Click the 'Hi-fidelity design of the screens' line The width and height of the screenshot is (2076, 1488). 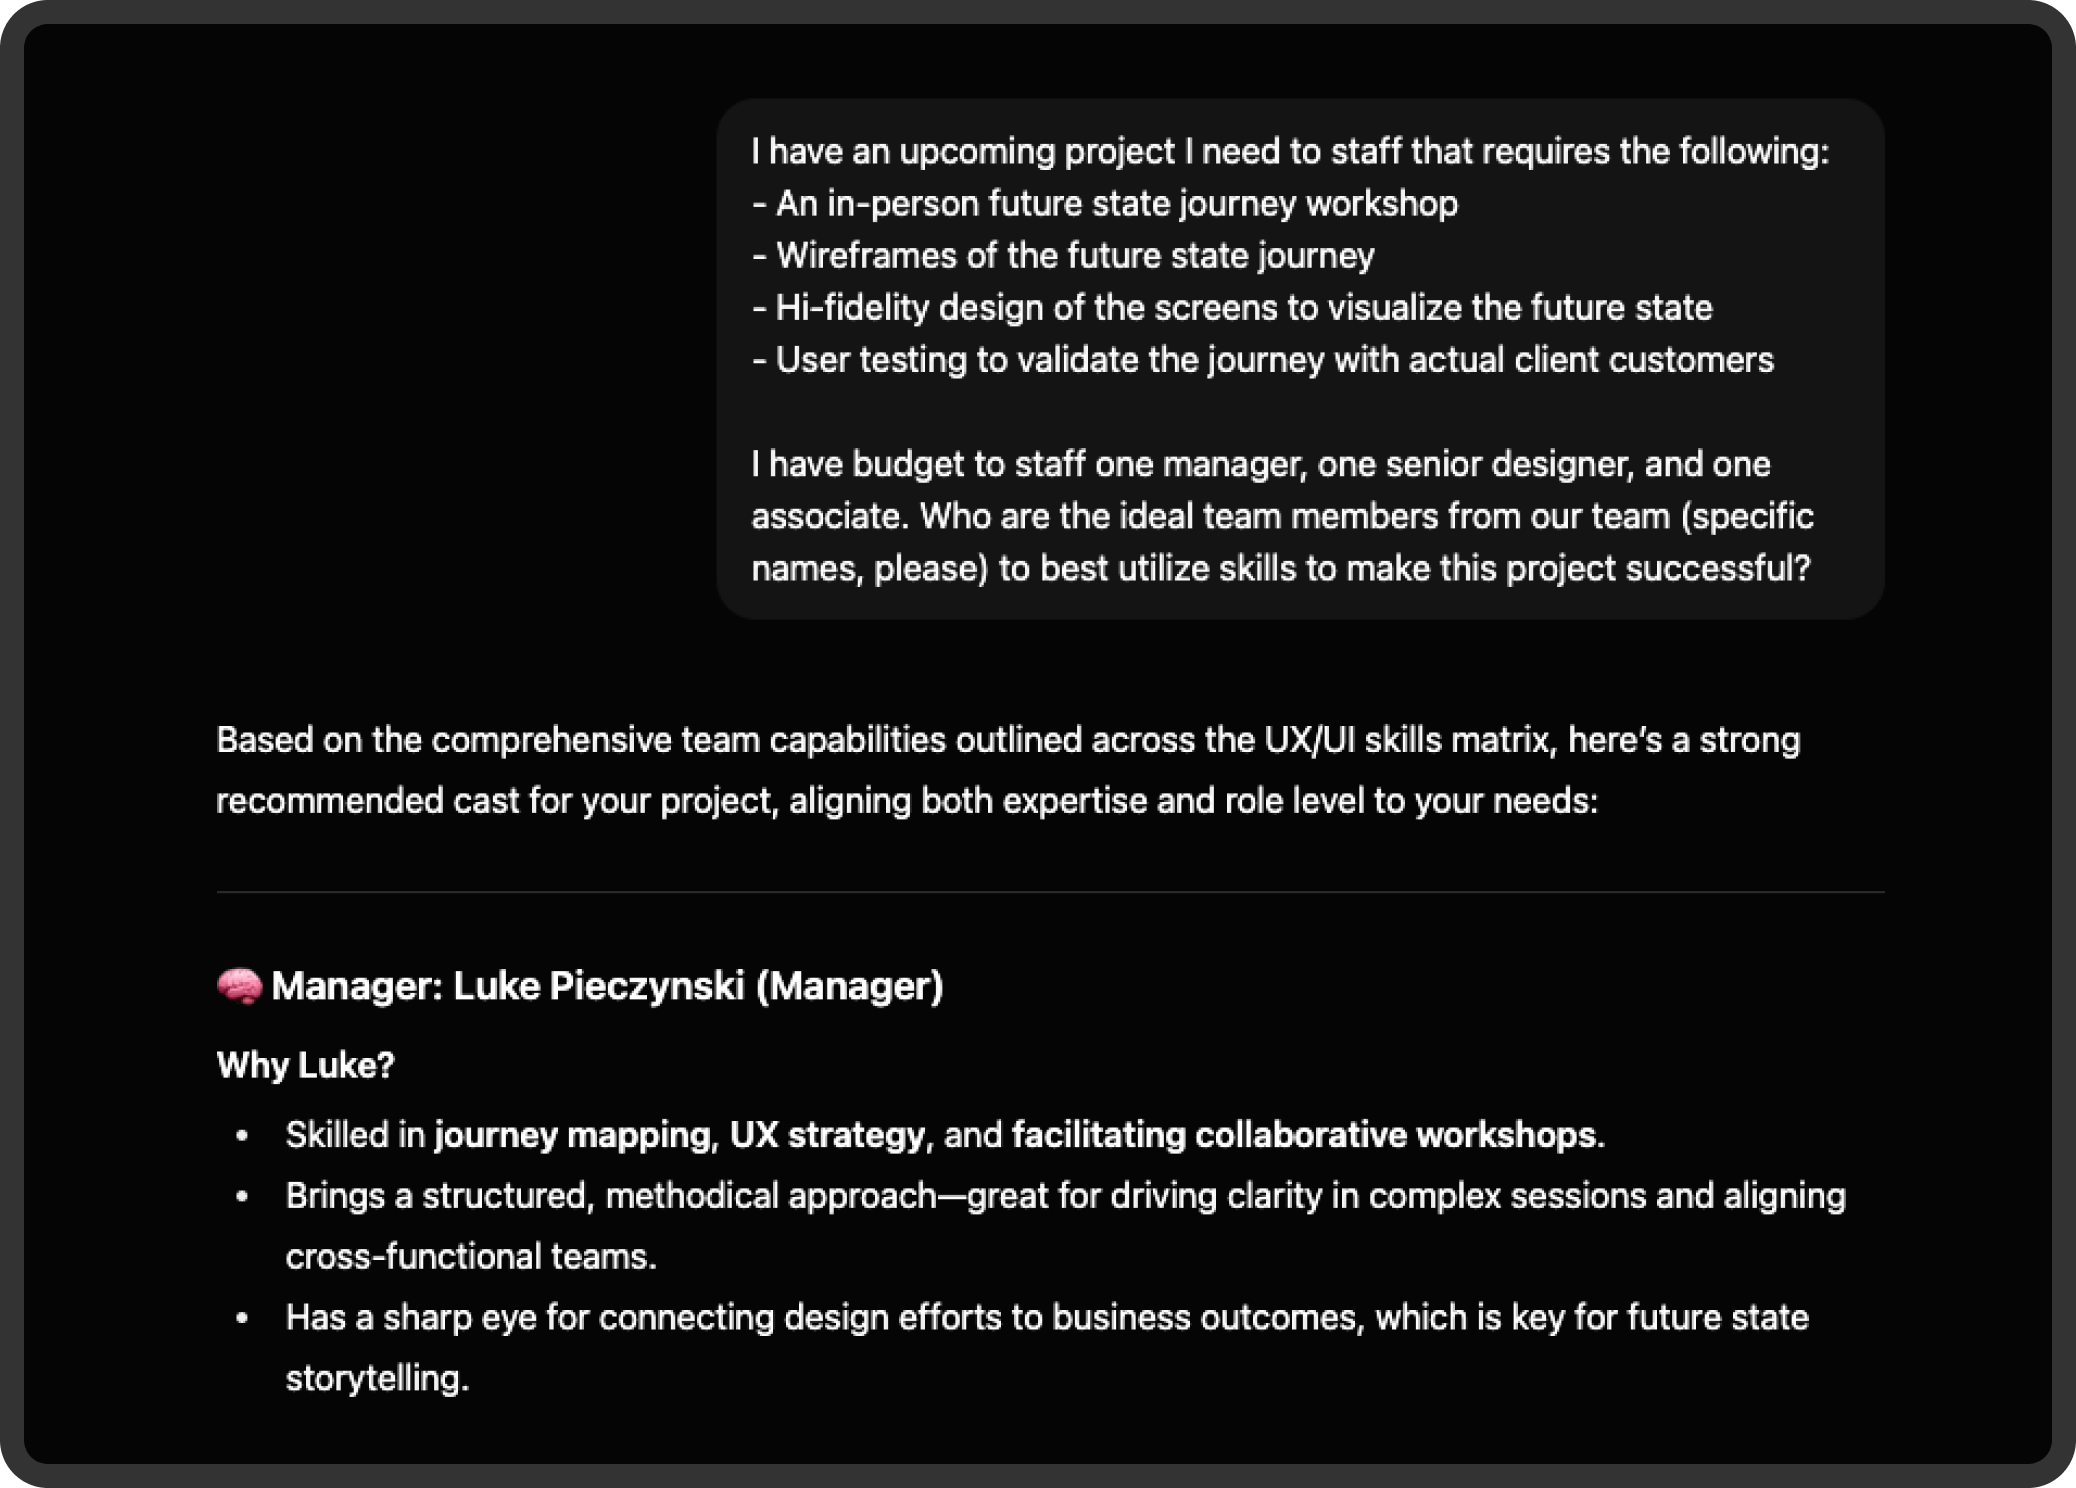(x=1232, y=307)
